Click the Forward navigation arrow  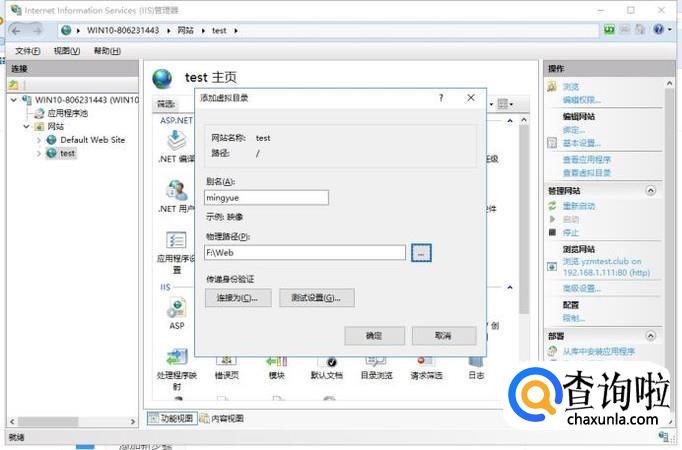point(37,30)
